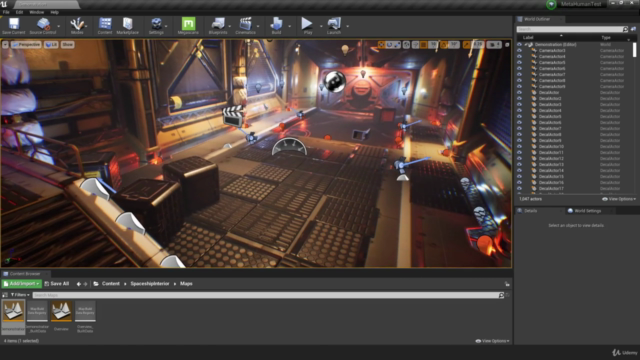Click into the Search Maps field
Screen dimensions: 640x360
point(266,295)
